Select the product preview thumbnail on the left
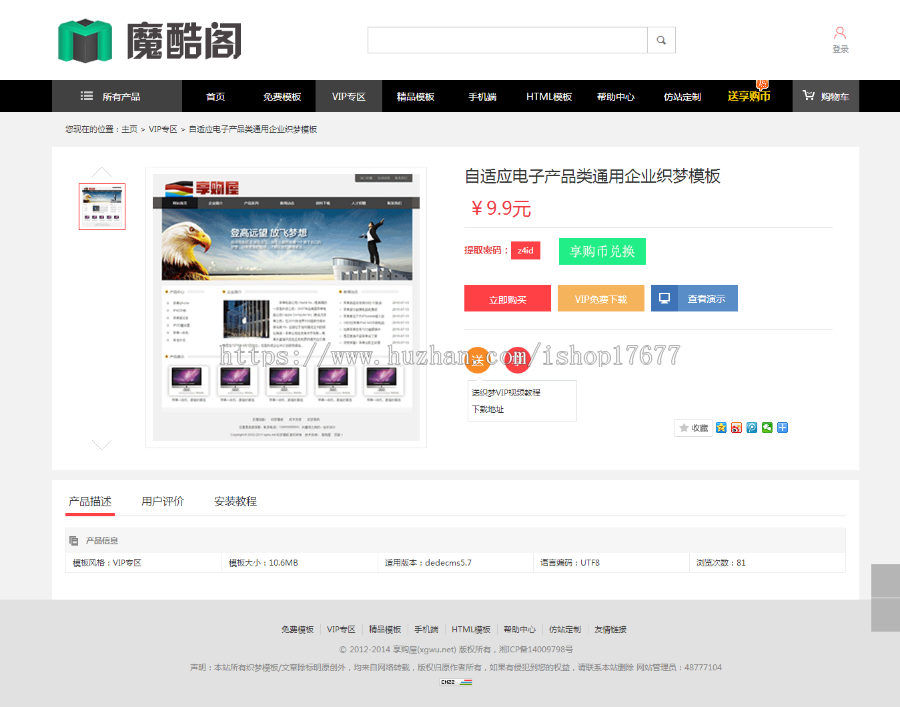Viewport: 900px width, 707px height. pyautogui.click(x=101, y=206)
